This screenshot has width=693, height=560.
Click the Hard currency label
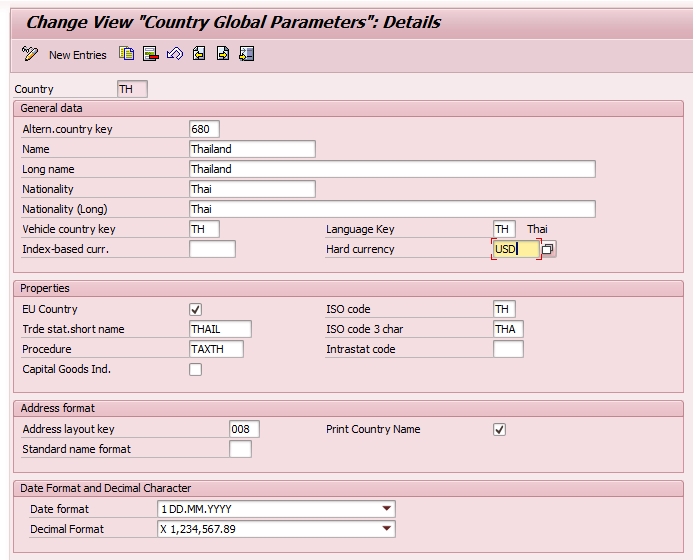(360, 249)
